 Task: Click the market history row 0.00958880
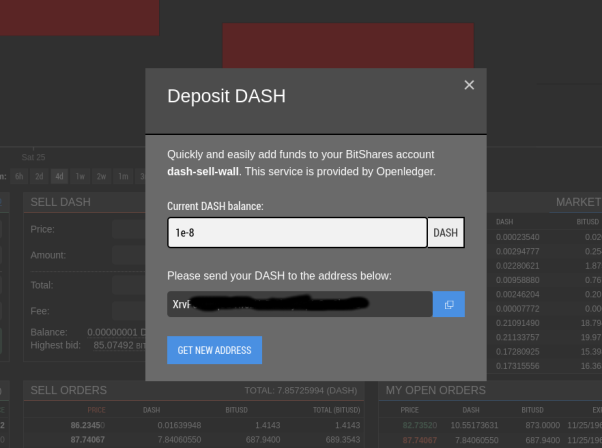click(x=544, y=280)
